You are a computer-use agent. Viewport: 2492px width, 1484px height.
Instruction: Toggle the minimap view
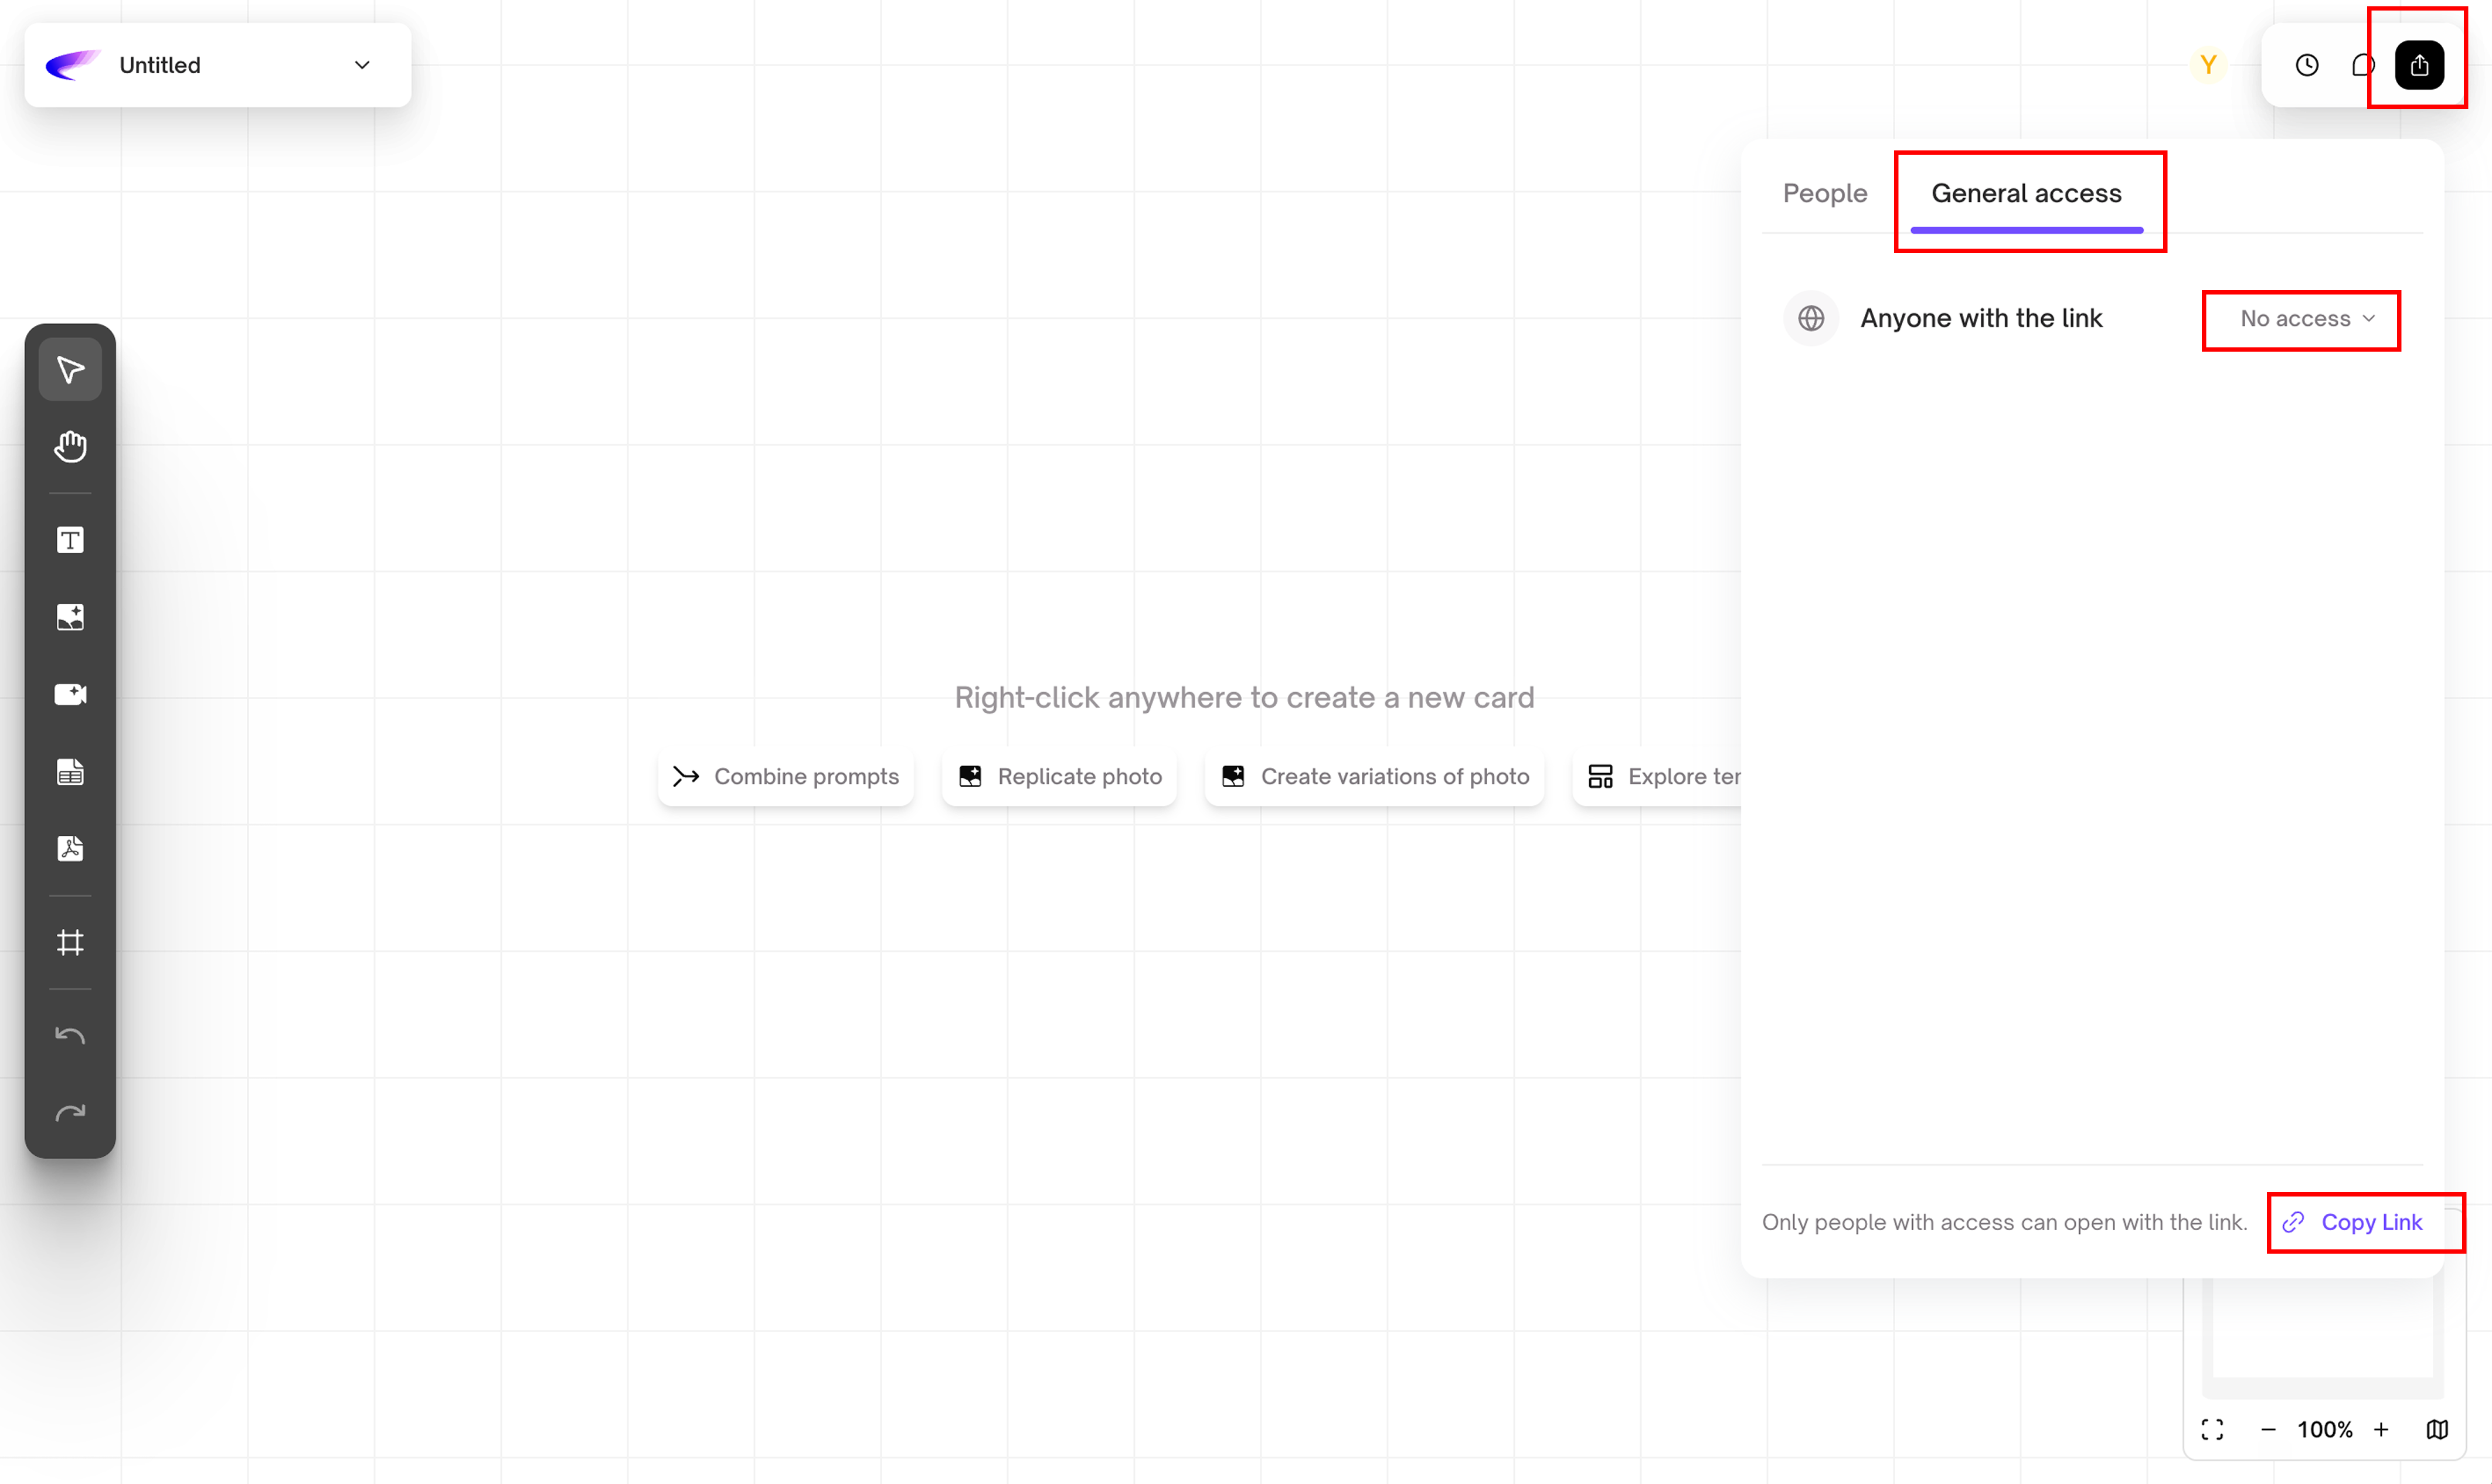[2437, 1429]
